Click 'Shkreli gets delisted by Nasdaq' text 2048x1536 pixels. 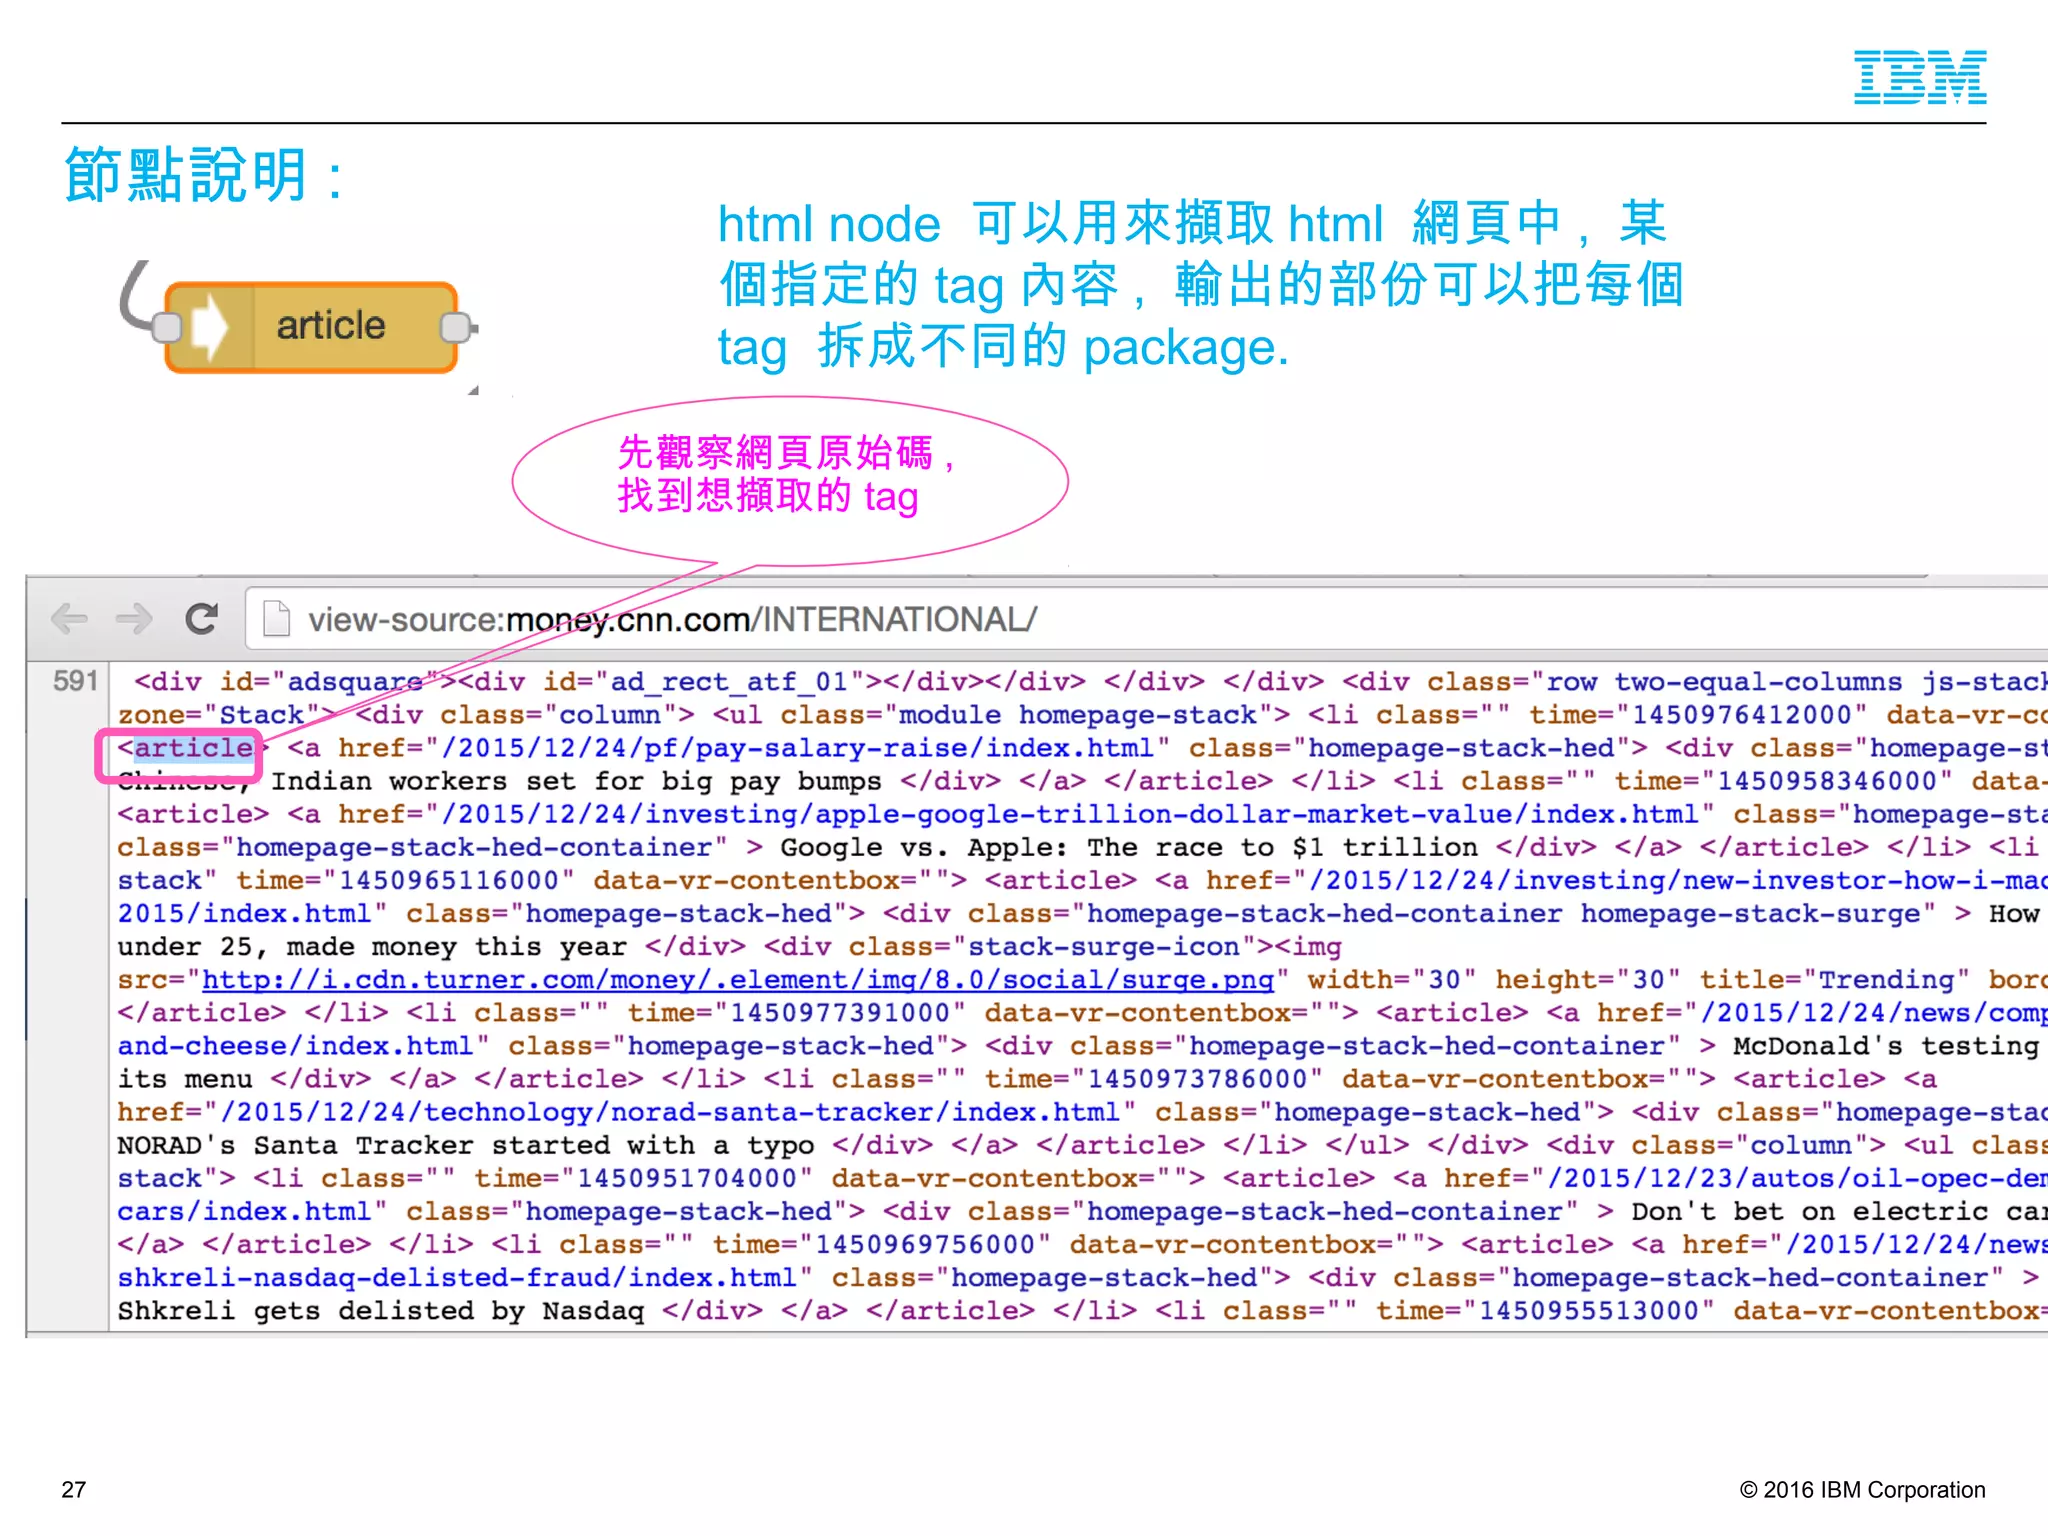point(381,1311)
